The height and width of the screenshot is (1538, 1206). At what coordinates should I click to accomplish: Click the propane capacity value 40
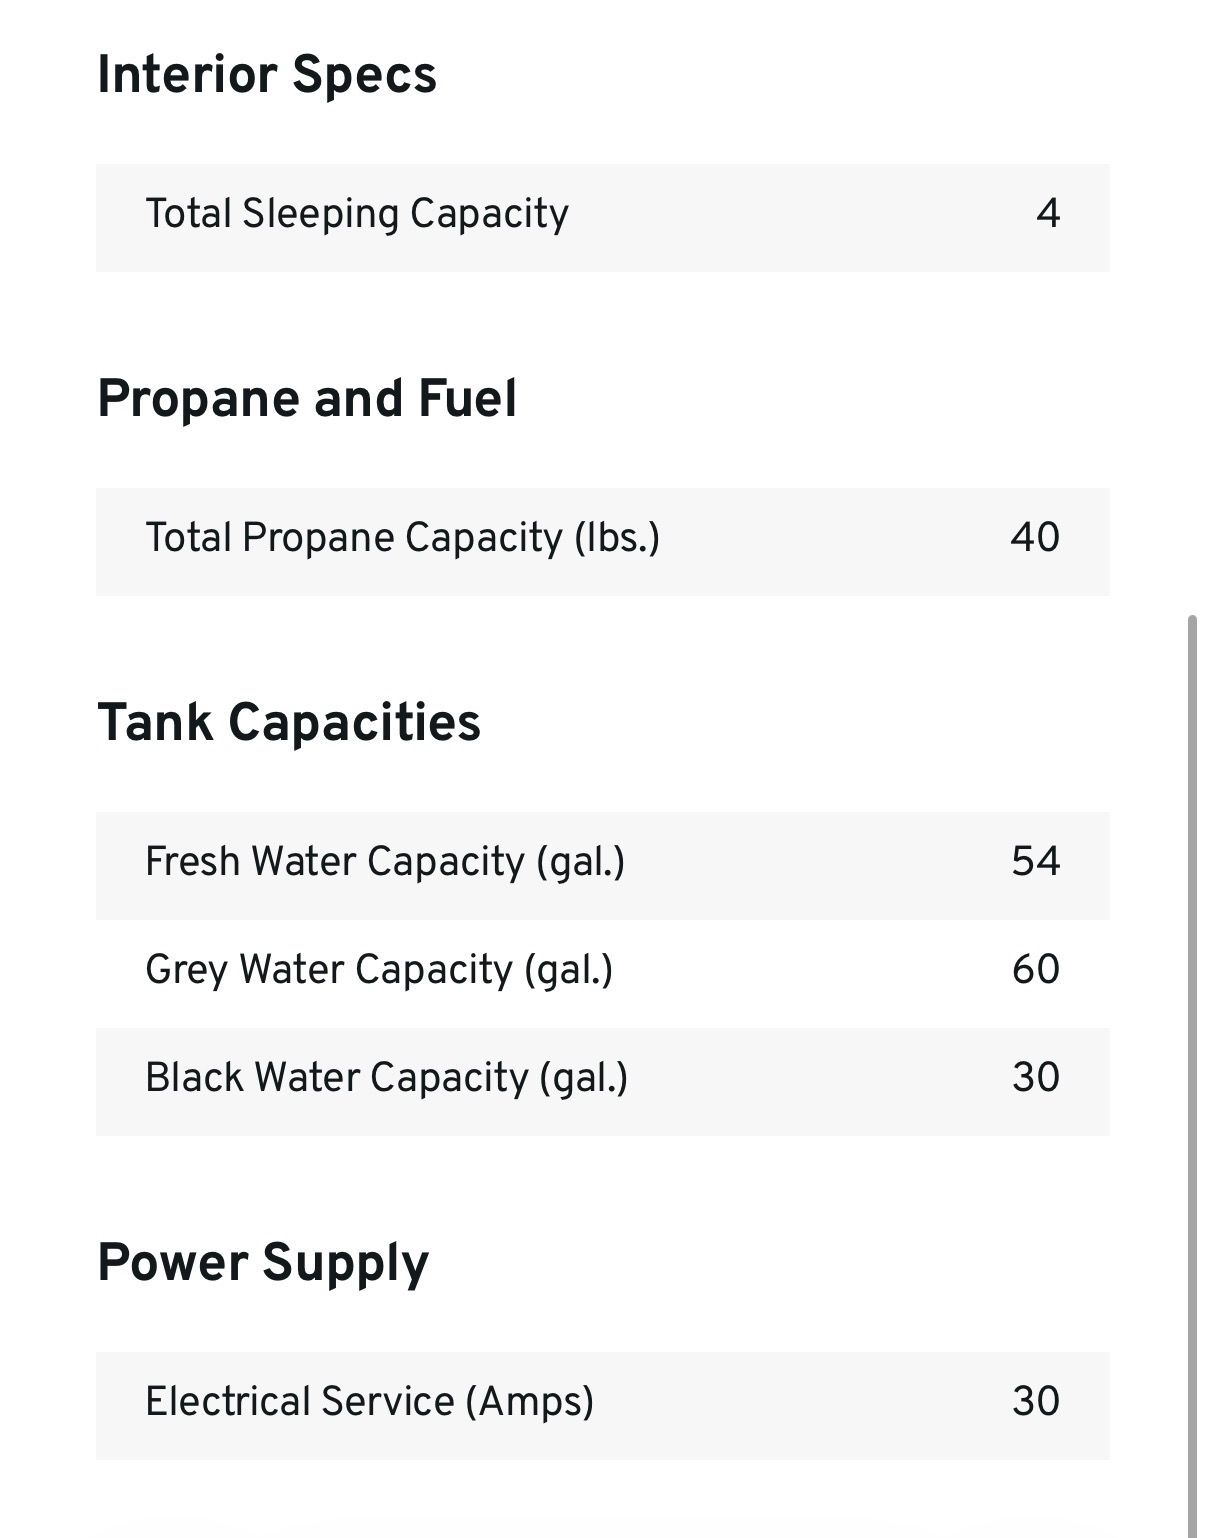[1035, 537]
